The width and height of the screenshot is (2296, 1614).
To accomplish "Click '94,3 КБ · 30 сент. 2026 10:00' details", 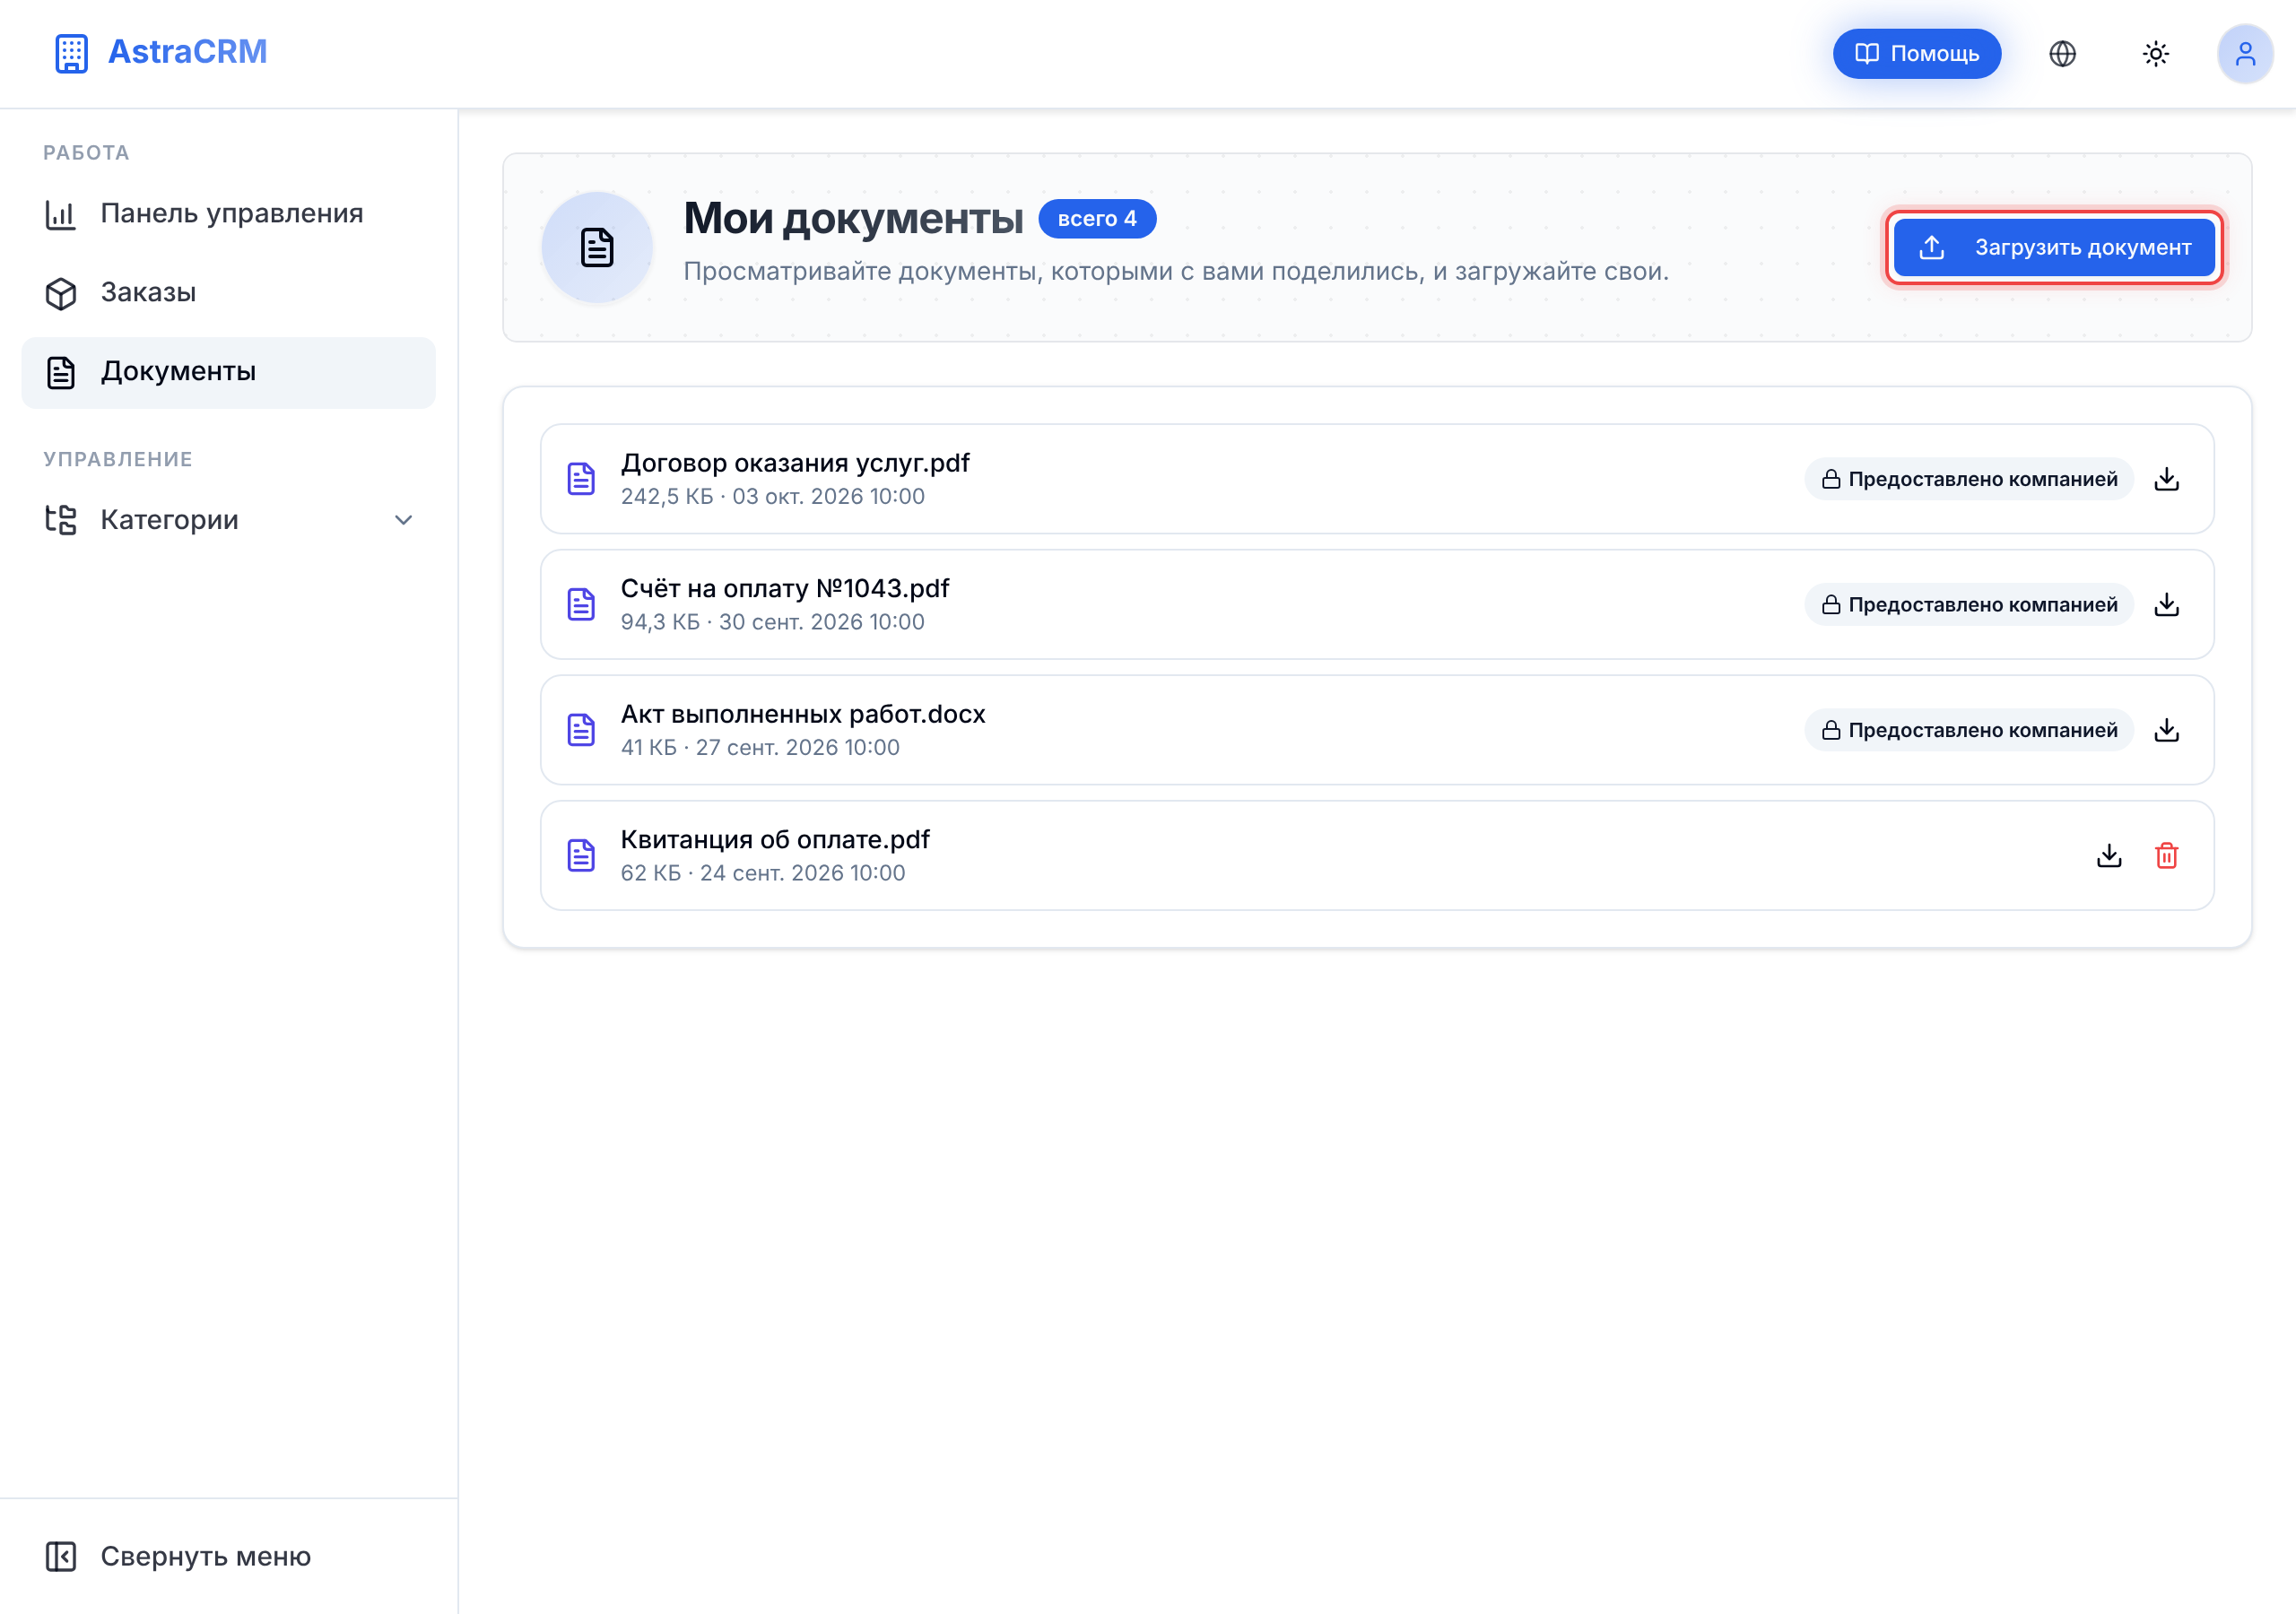I will [773, 622].
